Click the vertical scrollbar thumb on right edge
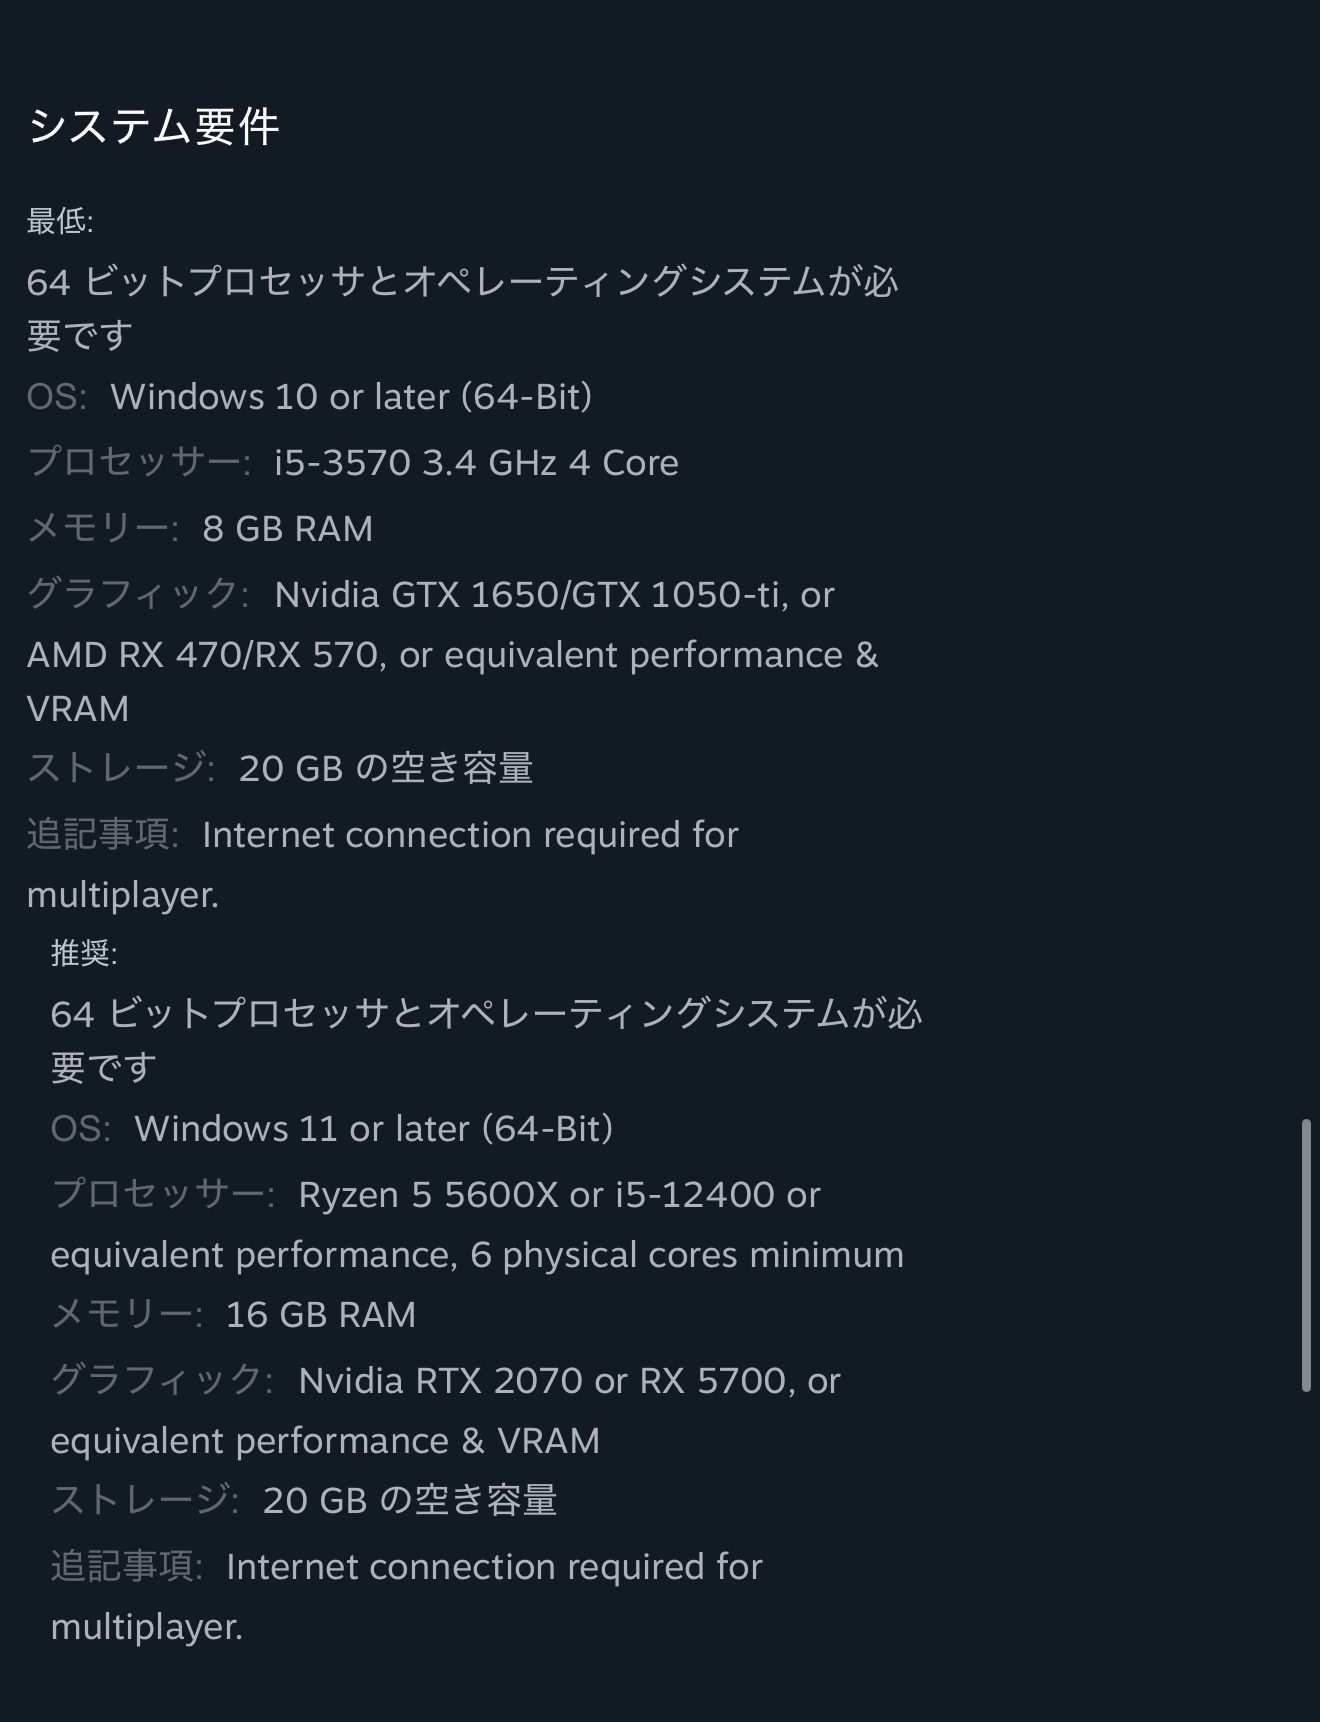 [1306, 1256]
